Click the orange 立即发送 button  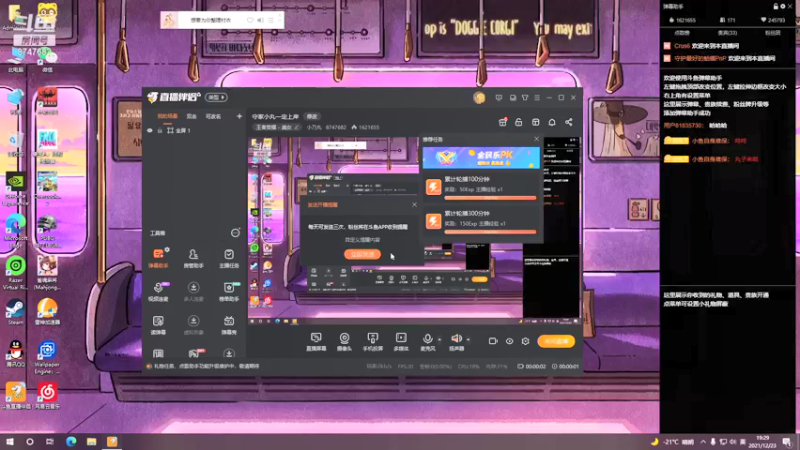(362, 254)
